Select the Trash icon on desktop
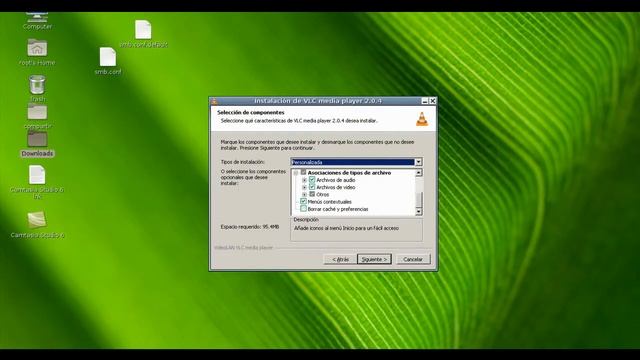This screenshot has width=640, height=360. [37, 84]
